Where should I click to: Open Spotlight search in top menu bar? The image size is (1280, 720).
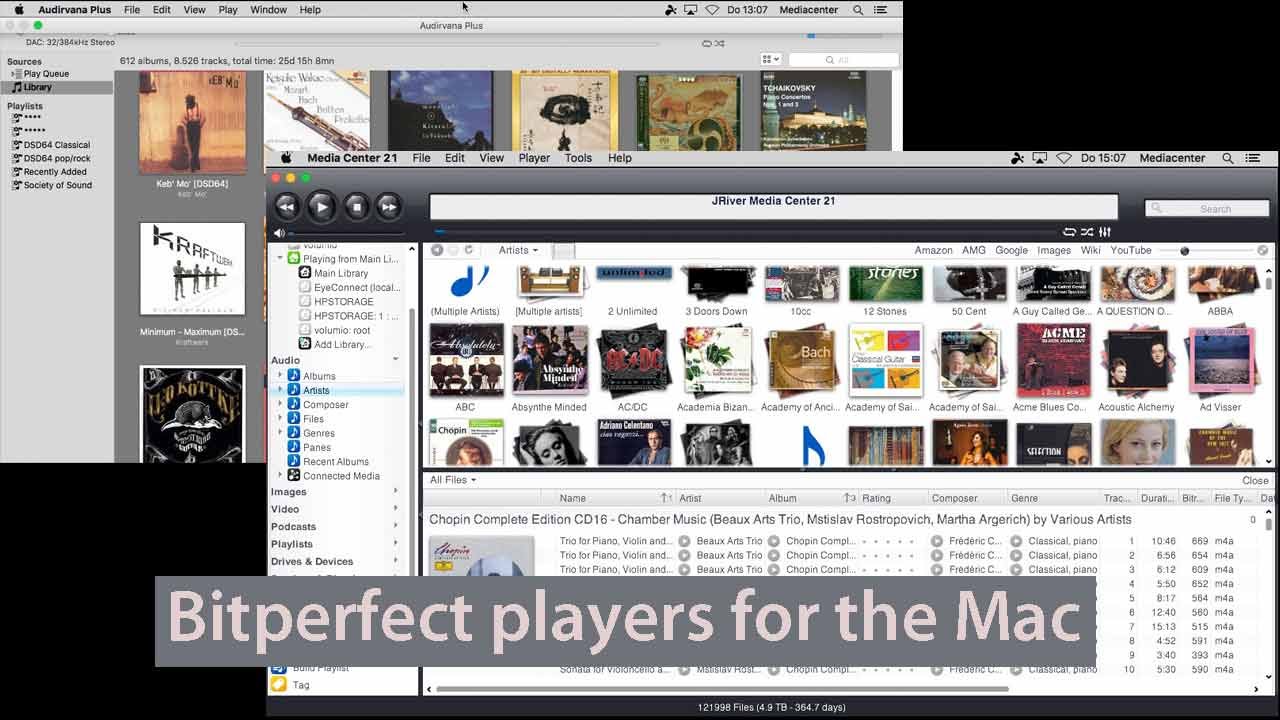point(858,10)
